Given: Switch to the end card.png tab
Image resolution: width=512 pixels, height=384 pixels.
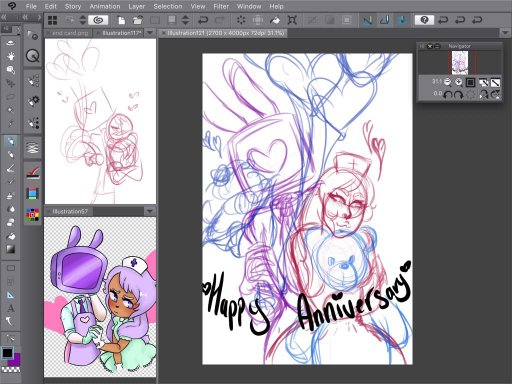Looking at the screenshot, I should 70,33.
